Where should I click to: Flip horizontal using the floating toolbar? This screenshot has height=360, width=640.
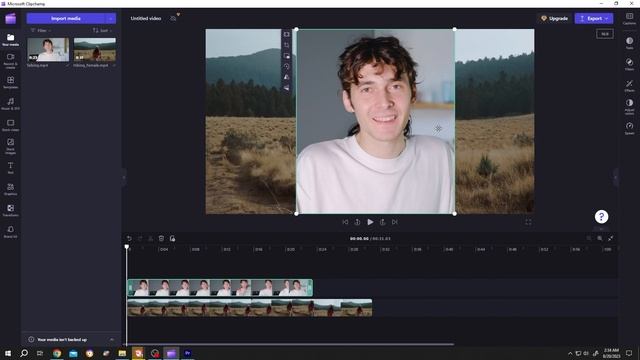pos(287,77)
